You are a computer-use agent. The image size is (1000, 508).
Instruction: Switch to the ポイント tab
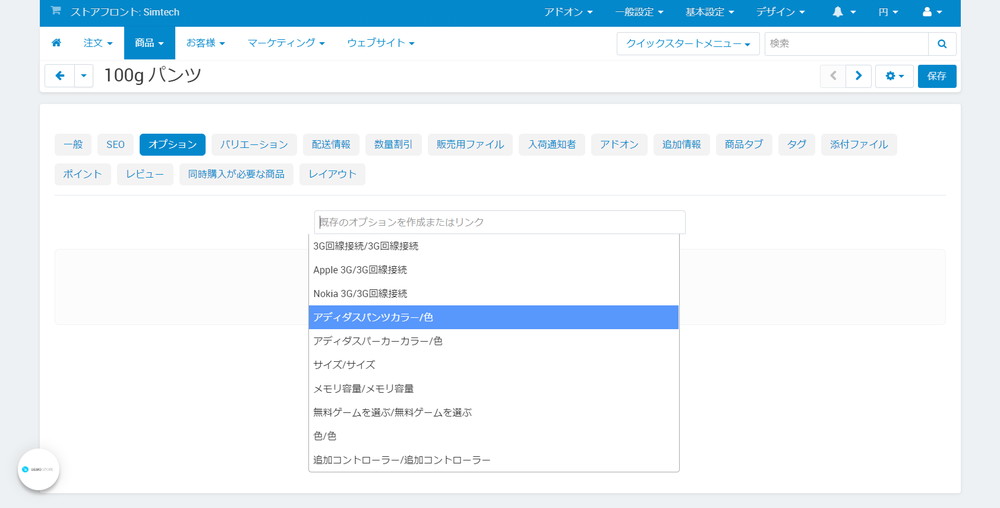click(x=83, y=175)
